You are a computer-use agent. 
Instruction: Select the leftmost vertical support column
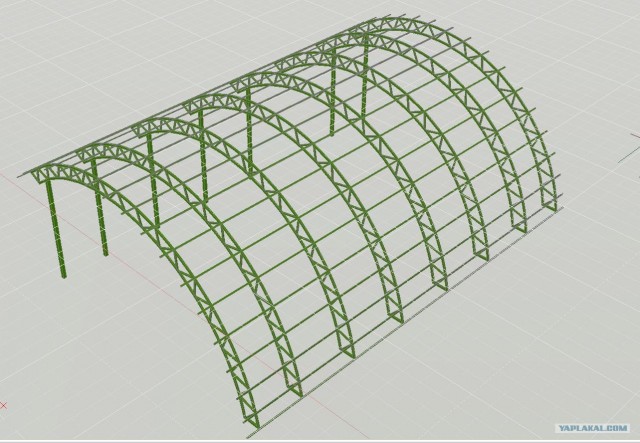point(56,229)
